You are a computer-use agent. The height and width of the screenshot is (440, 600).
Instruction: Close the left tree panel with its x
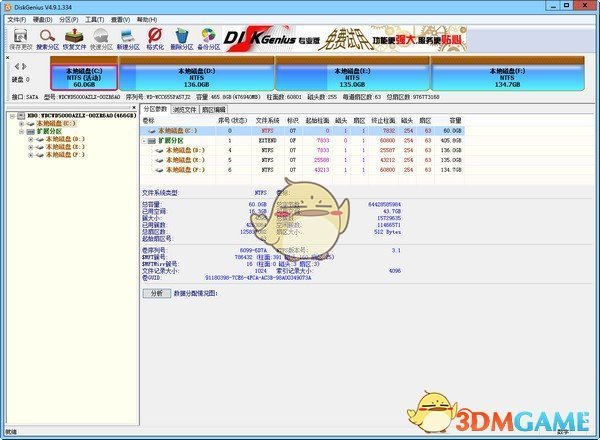click(x=134, y=108)
